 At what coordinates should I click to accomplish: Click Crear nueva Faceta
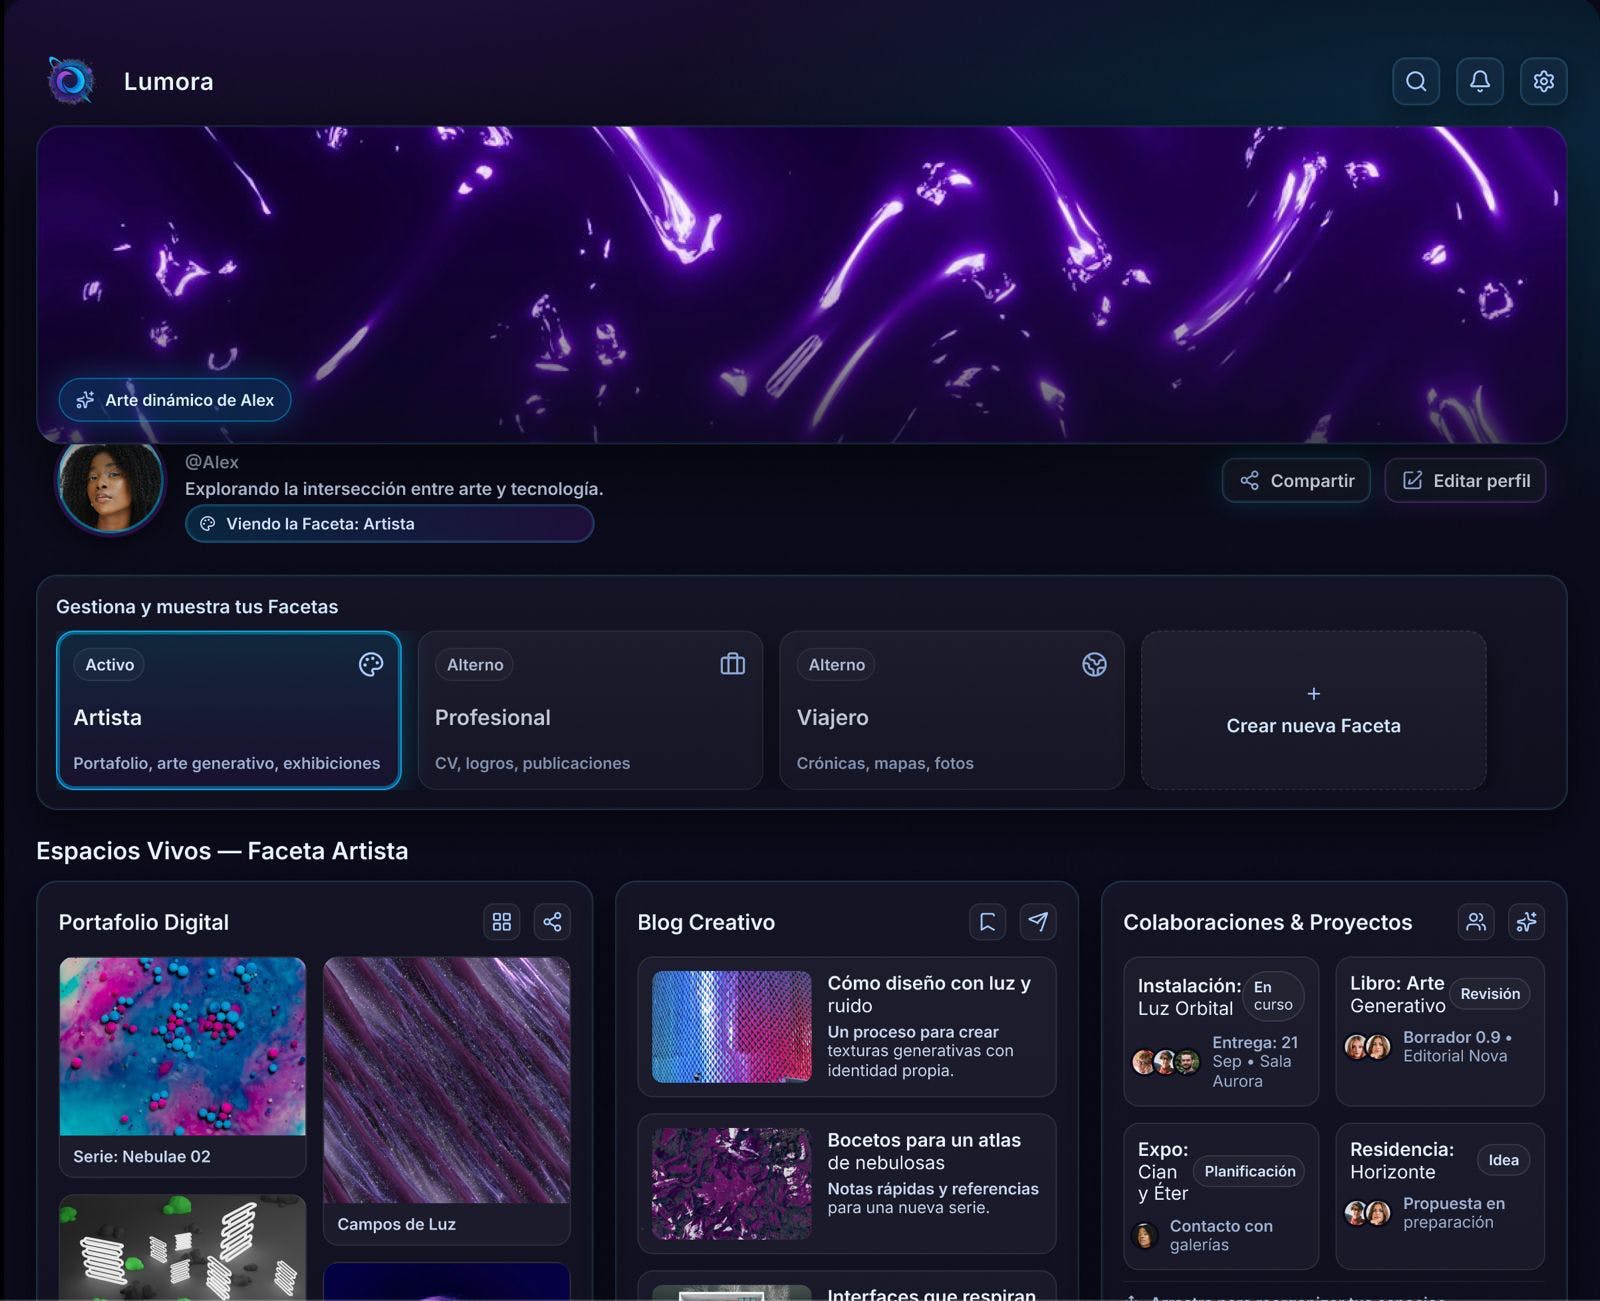(x=1314, y=710)
